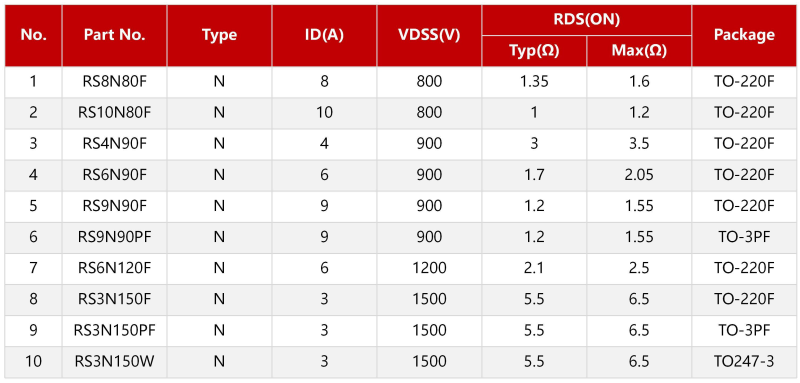The width and height of the screenshot is (800, 383).
Task: Select the TO247-3 package cell
Action: click(x=744, y=362)
